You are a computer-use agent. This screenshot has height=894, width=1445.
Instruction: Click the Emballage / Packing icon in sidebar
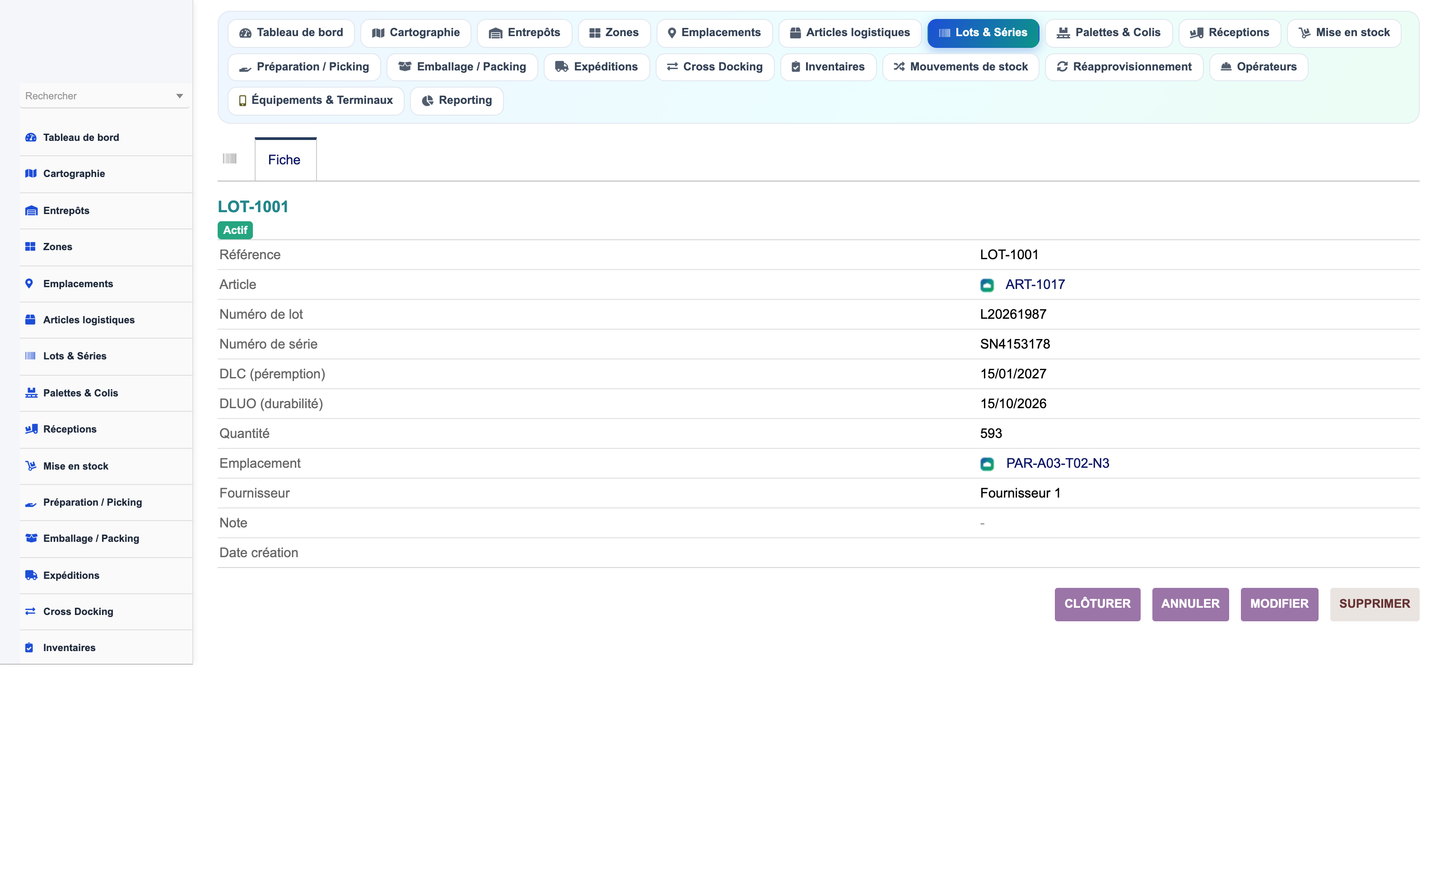point(31,538)
